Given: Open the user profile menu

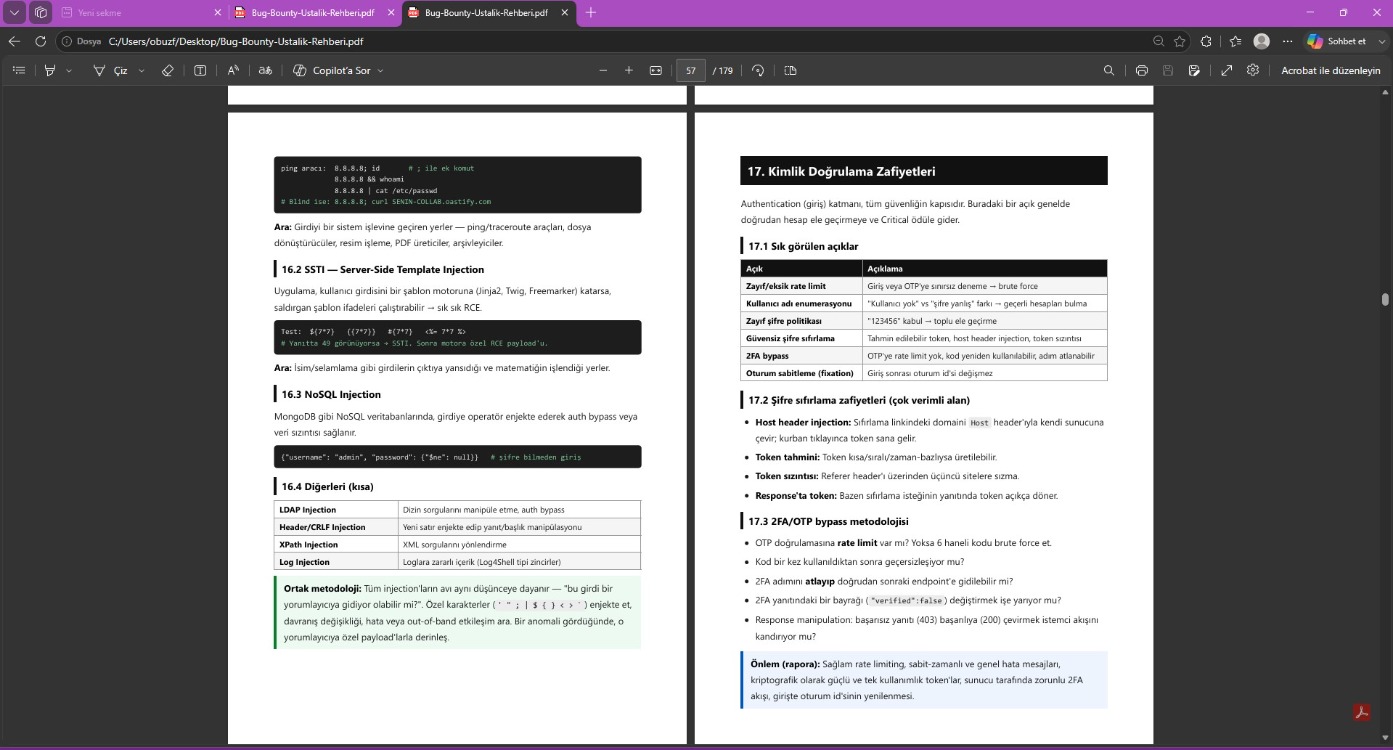Looking at the screenshot, I should [x=1262, y=41].
